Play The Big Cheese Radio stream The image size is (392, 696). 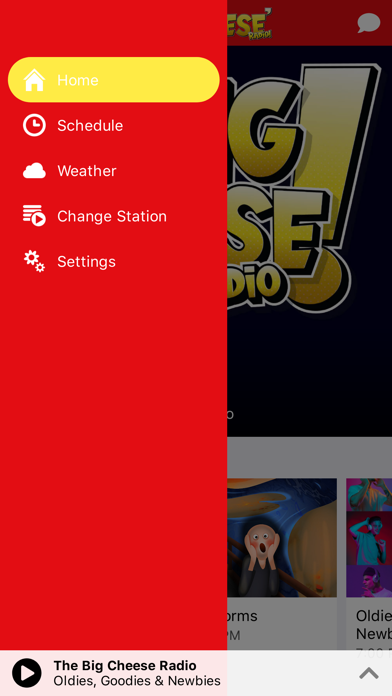click(27, 673)
